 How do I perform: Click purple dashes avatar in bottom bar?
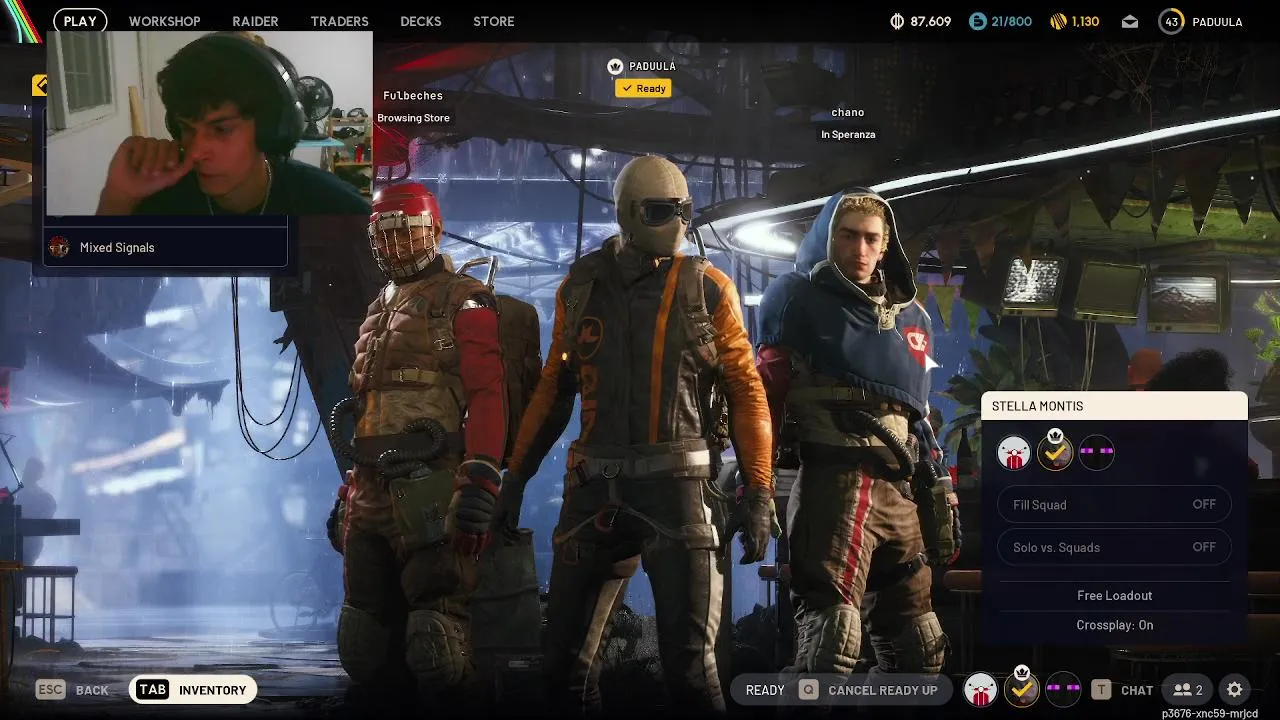[x=1063, y=689]
